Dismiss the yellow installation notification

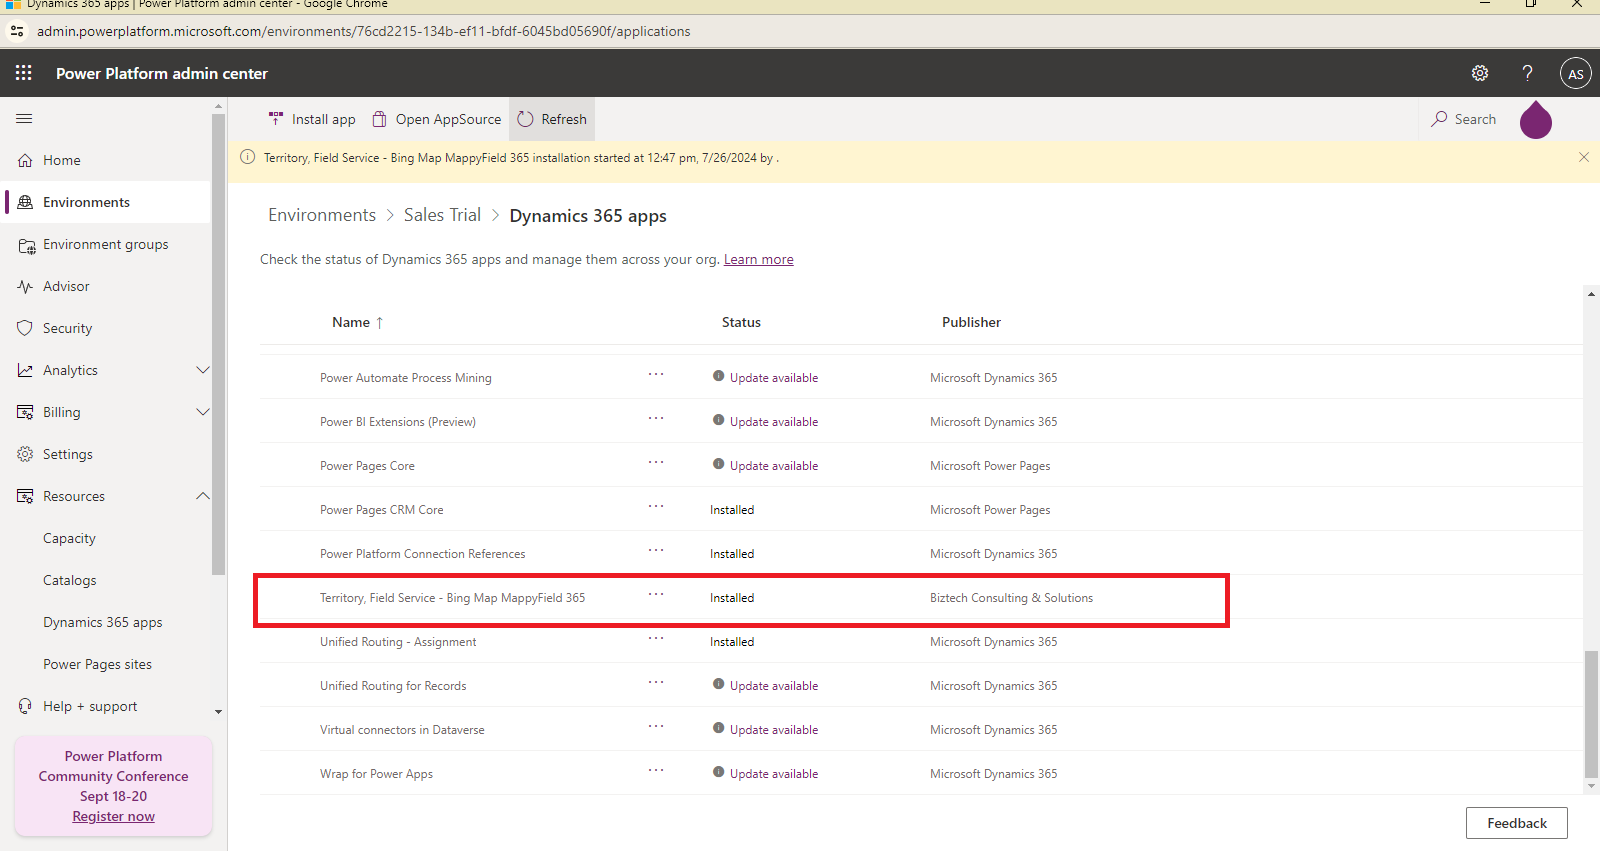[x=1584, y=157]
